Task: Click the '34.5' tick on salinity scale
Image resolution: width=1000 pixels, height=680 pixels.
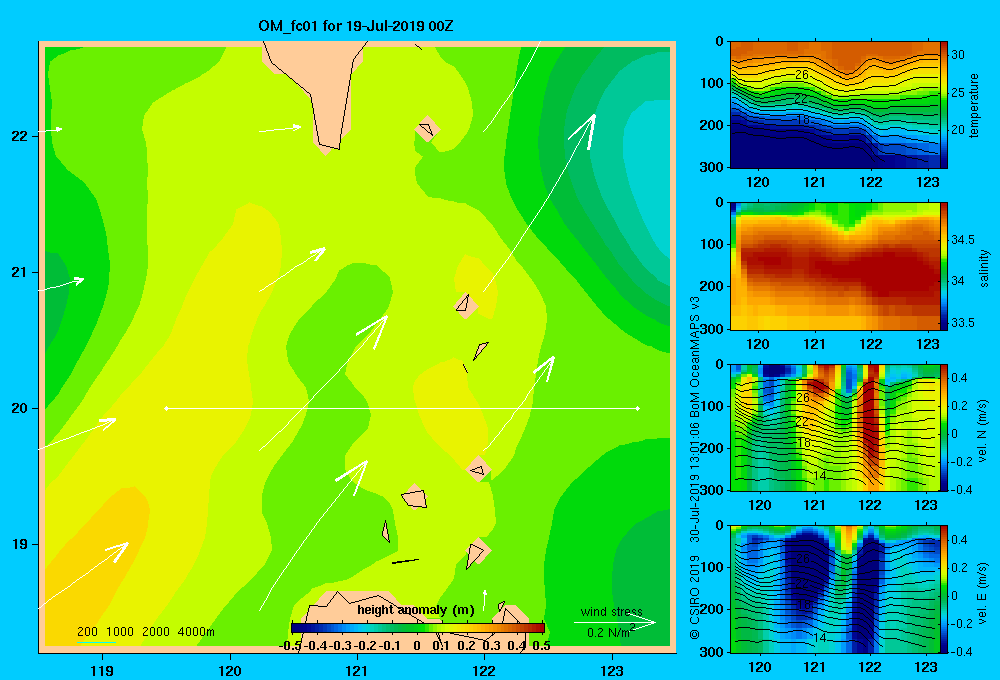Action: pyautogui.click(x=963, y=240)
